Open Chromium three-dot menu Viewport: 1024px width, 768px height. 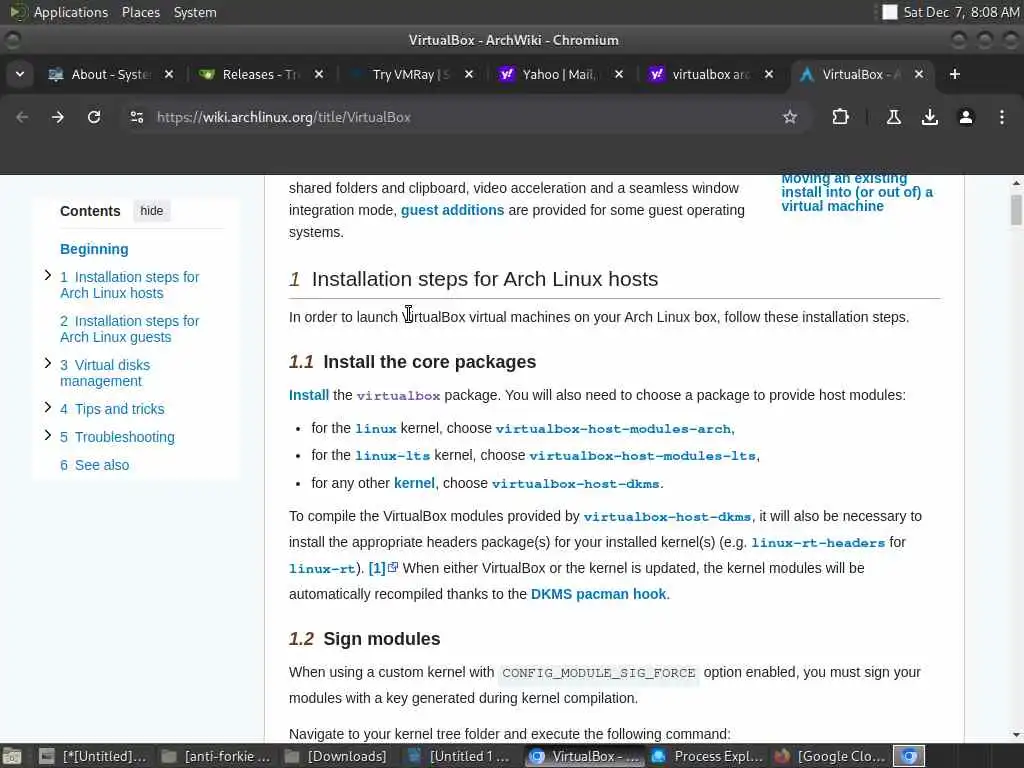point(1002,117)
